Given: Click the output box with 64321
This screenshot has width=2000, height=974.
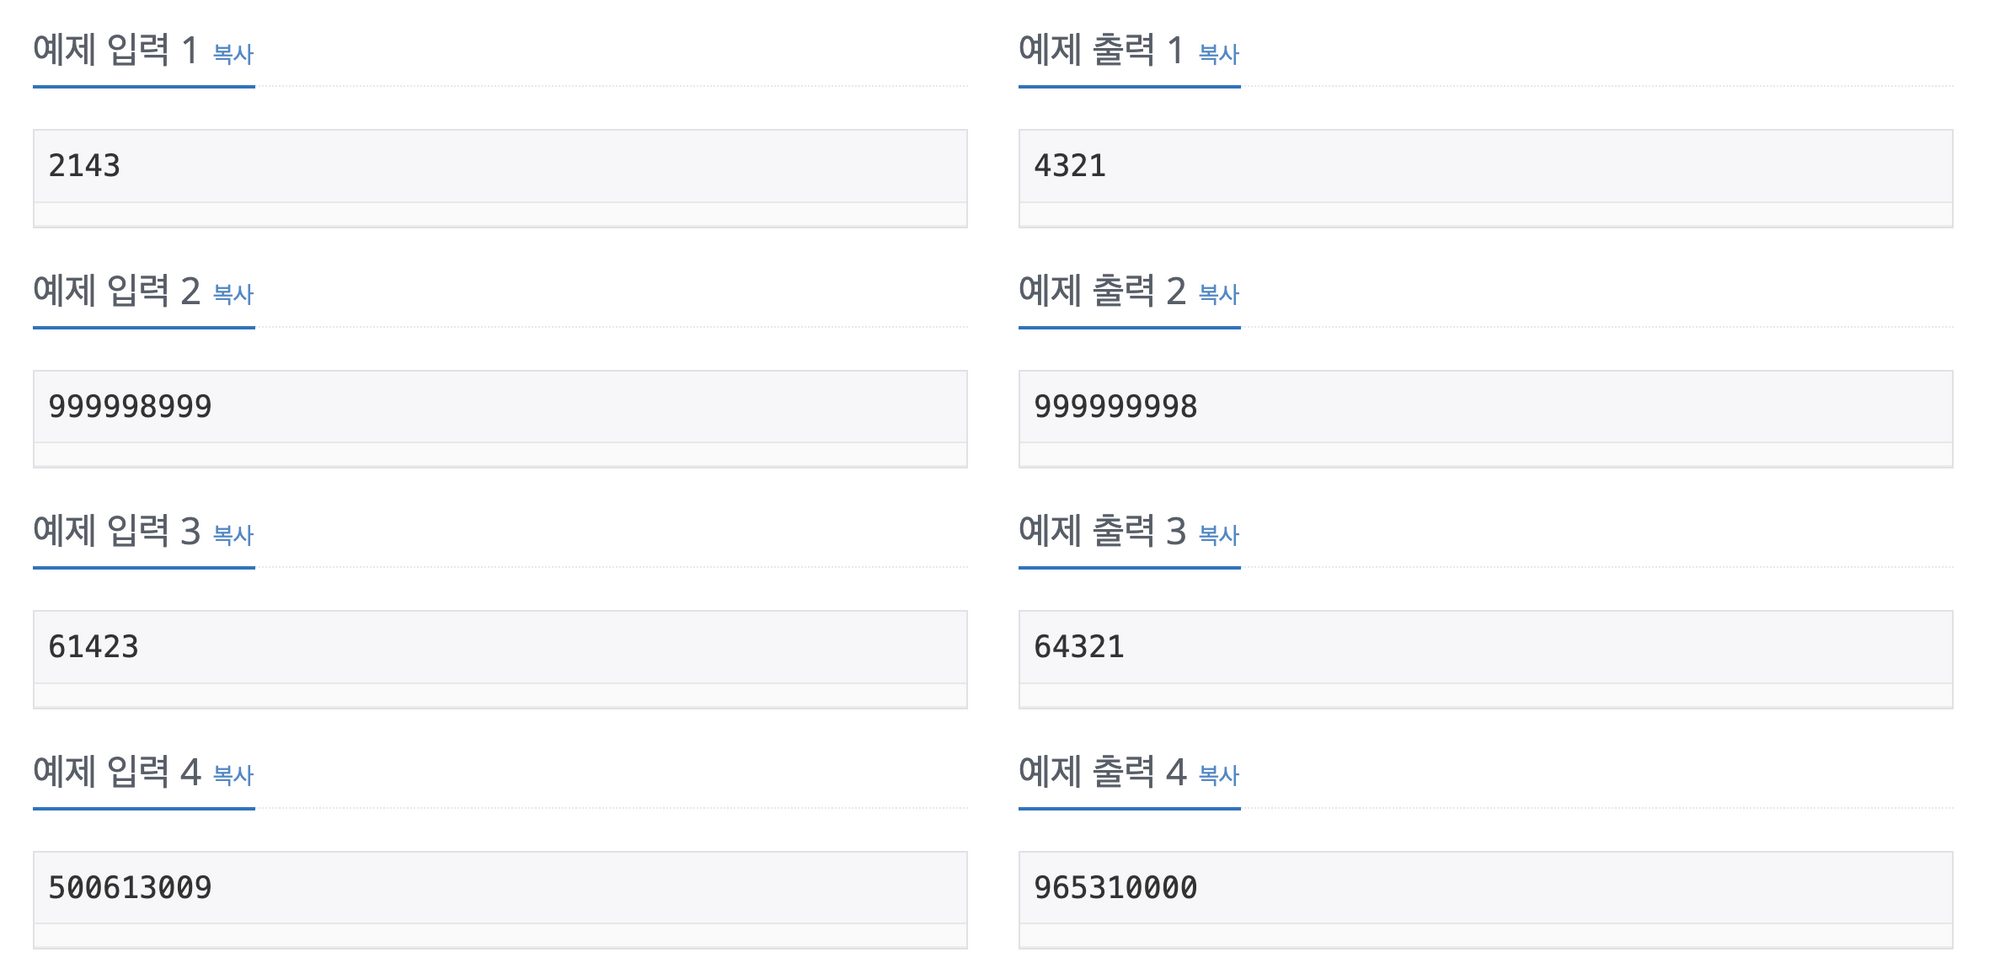Looking at the screenshot, I should pos(1485,647).
